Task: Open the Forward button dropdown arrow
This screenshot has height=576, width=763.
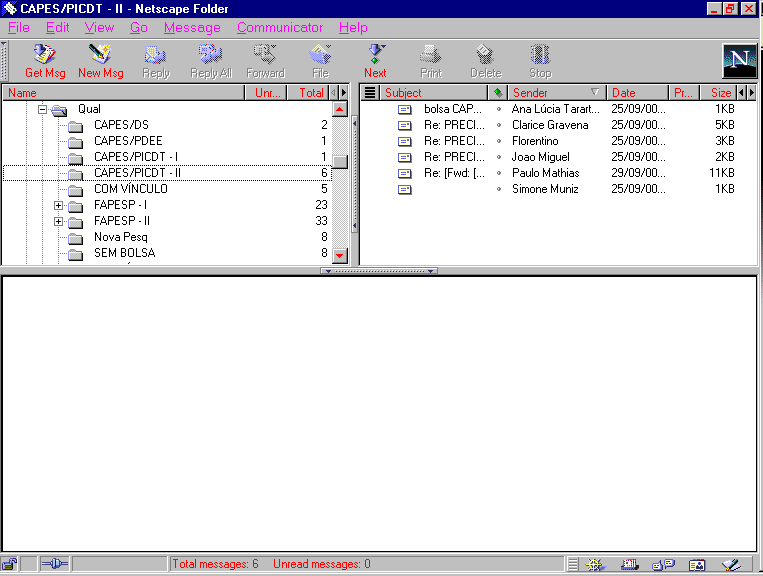Action: coord(274,47)
